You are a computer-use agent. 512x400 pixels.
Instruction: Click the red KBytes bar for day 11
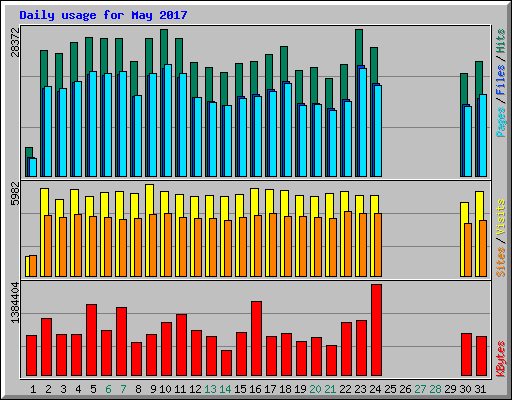181,345
